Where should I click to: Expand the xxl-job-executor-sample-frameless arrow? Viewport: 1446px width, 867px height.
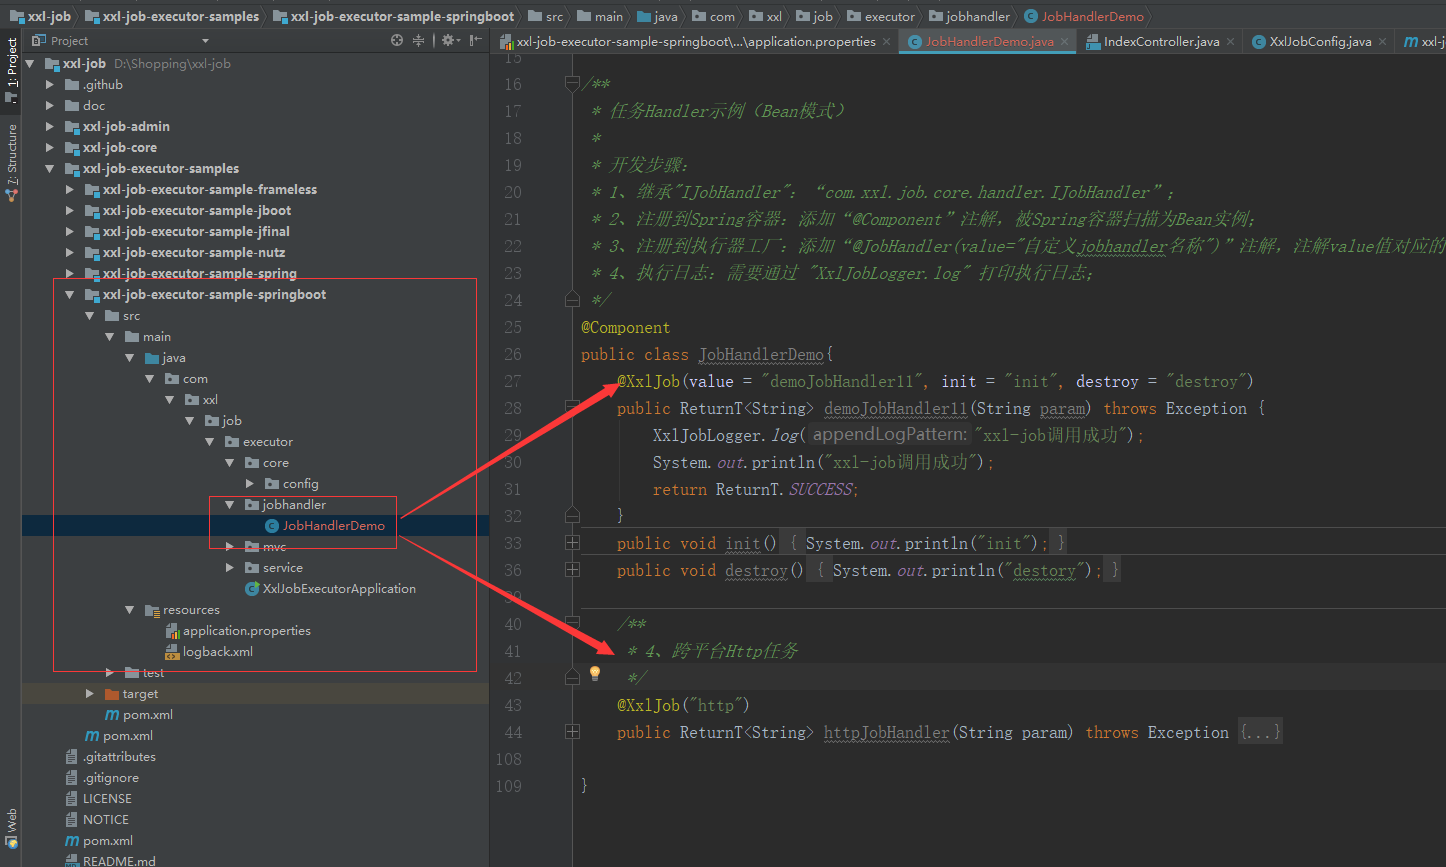point(70,190)
